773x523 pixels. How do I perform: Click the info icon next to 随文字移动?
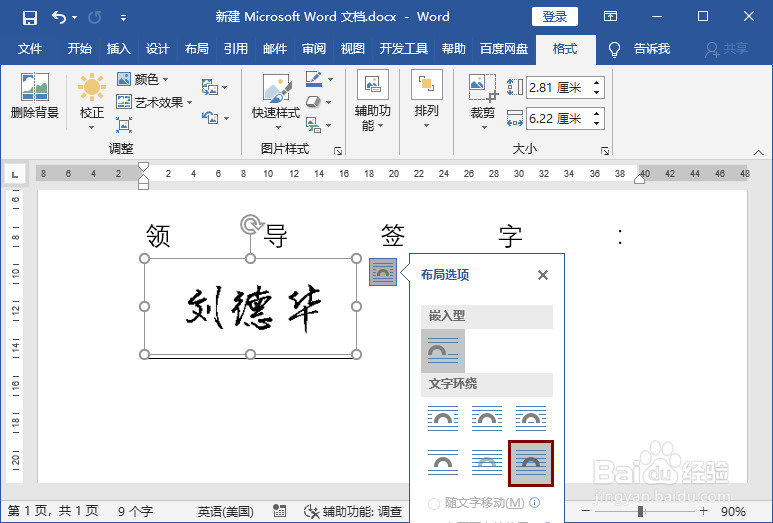pyautogui.click(x=534, y=502)
